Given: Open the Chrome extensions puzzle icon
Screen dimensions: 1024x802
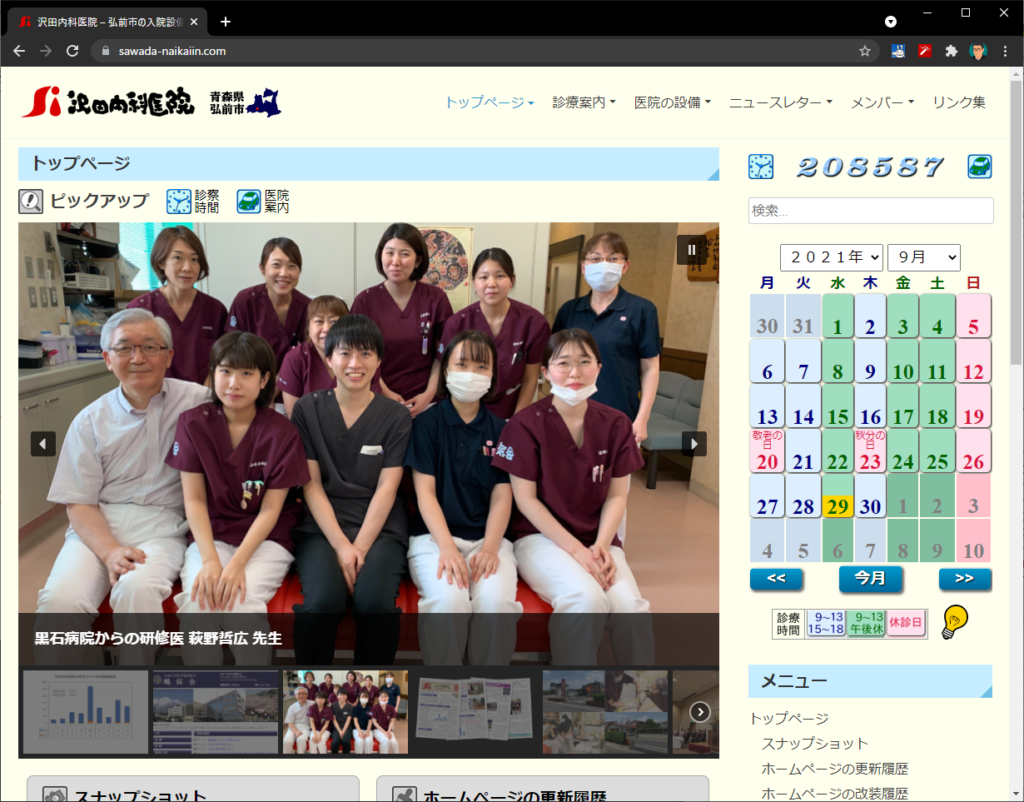Looking at the screenshot, I should tap(951, 51).
